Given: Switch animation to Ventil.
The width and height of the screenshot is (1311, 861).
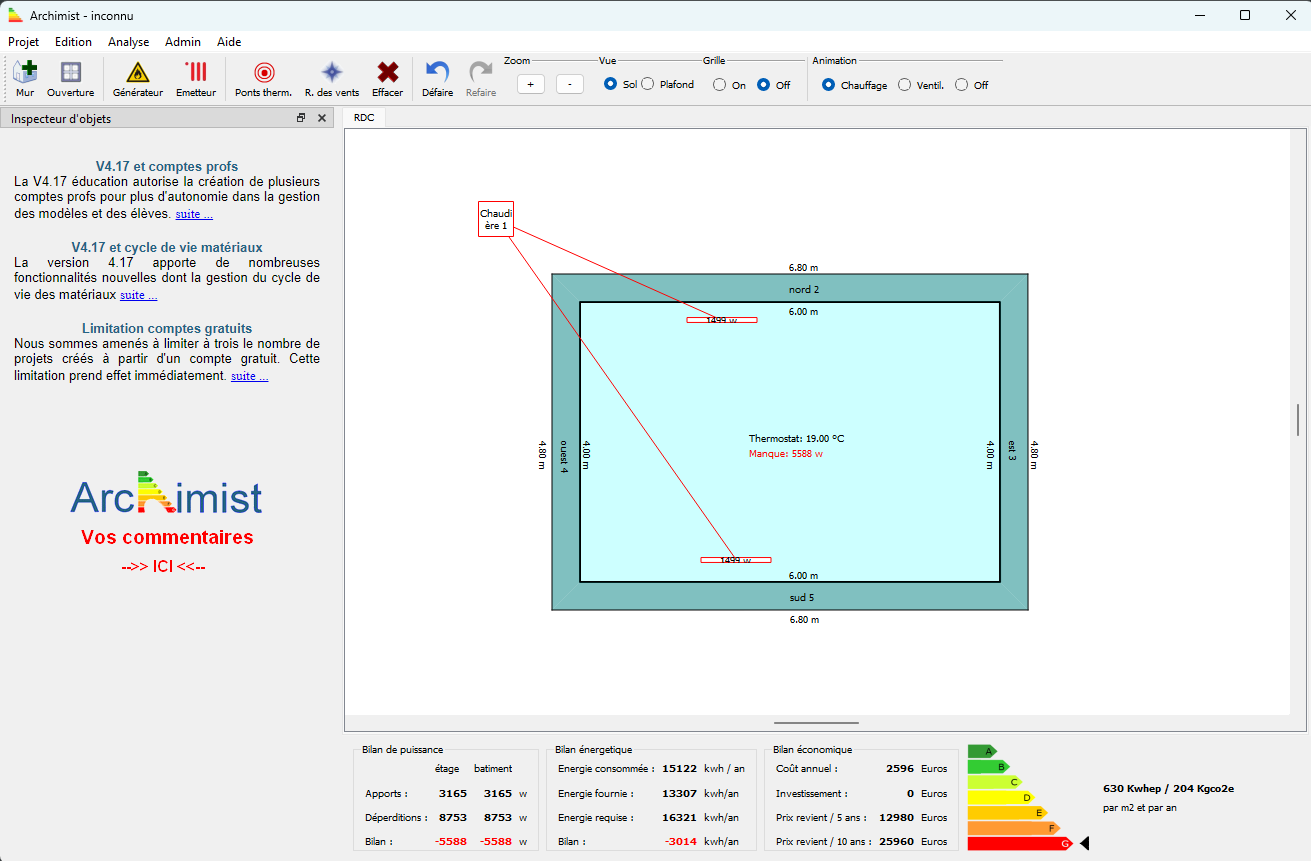Looking at the screenshot, I should (905, 85).
